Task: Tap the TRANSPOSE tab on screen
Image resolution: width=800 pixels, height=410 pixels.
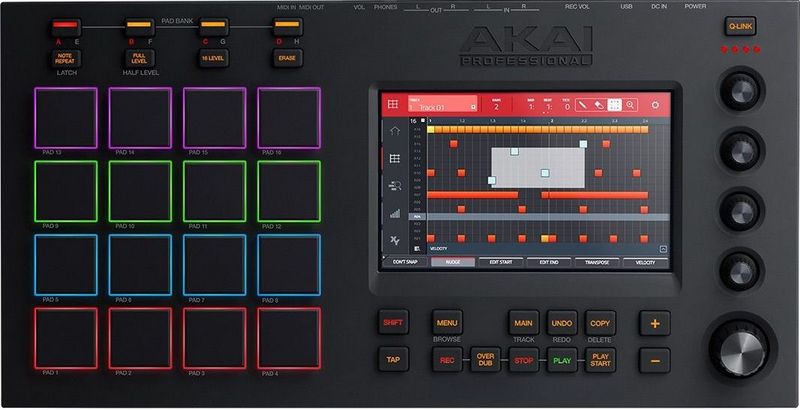Action: (597, 262)
